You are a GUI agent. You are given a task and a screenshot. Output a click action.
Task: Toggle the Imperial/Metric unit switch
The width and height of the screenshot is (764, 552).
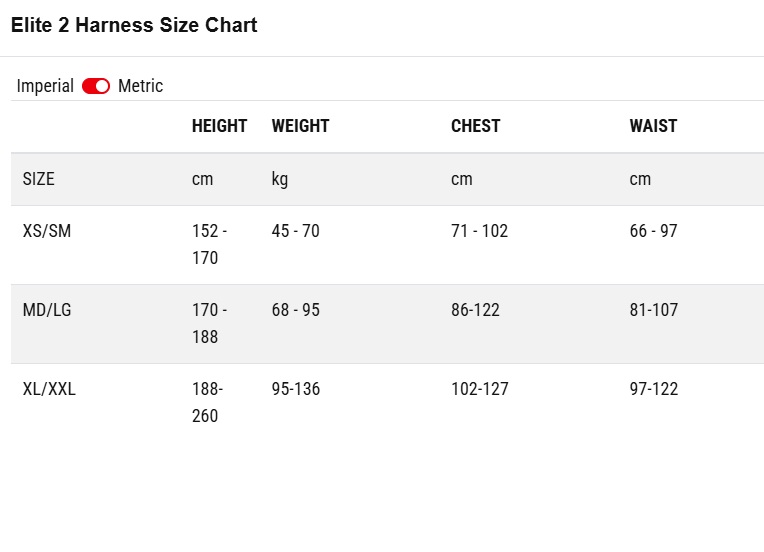click(96, 86)
